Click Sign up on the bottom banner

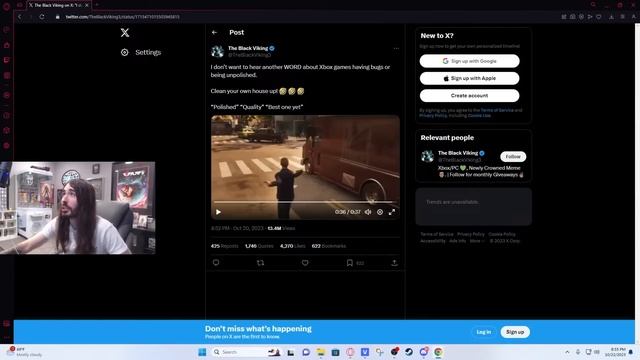coord(515,332)
